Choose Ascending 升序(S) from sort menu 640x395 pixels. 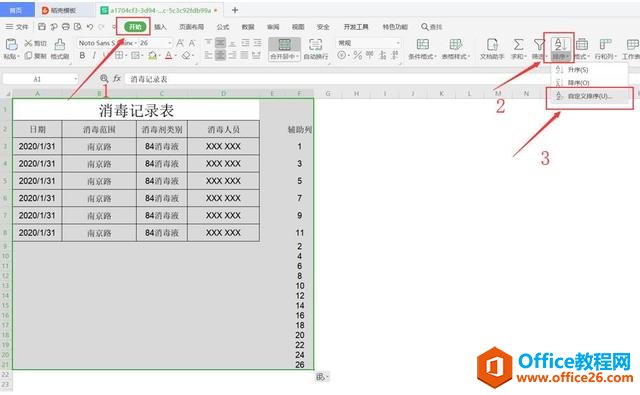point(589,70)
